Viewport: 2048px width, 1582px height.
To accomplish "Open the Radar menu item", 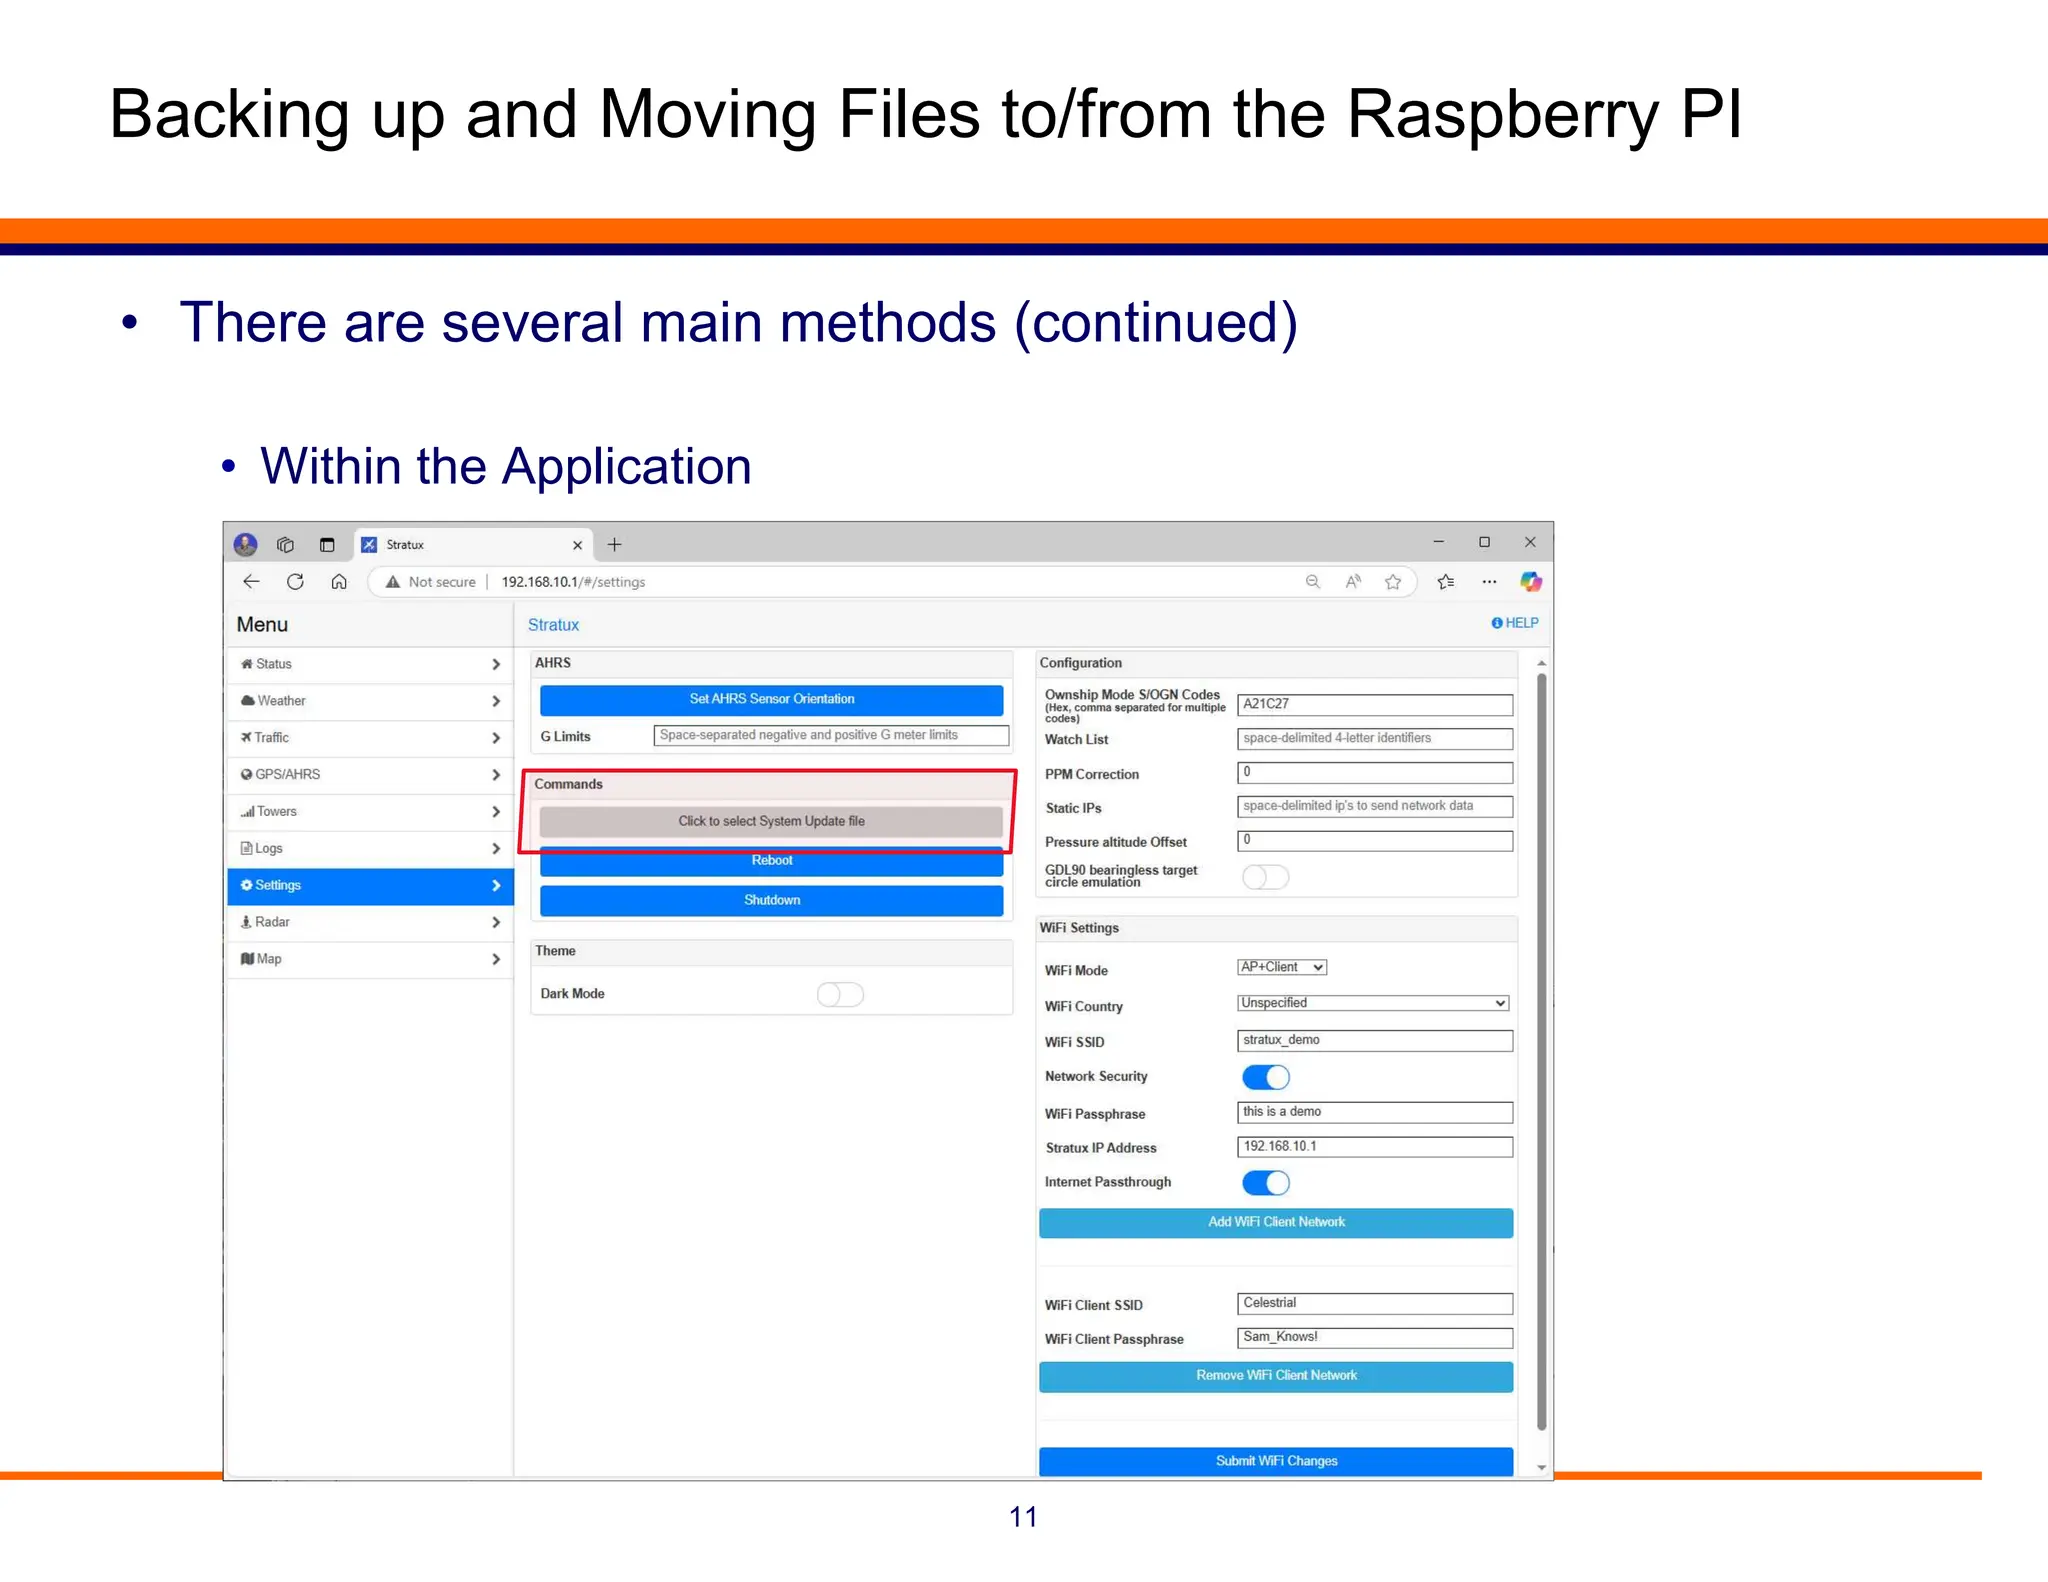I will click(370, 922).
